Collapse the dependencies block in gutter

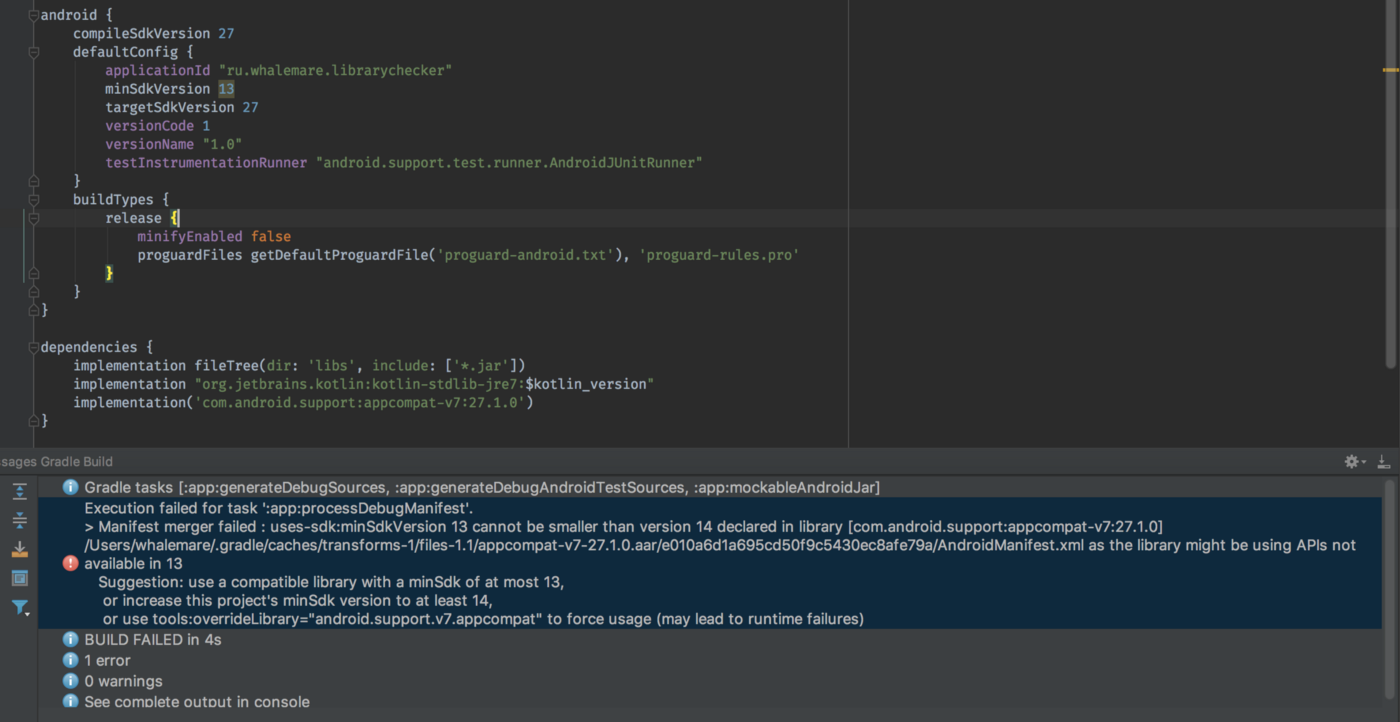(x=33, y=347)
